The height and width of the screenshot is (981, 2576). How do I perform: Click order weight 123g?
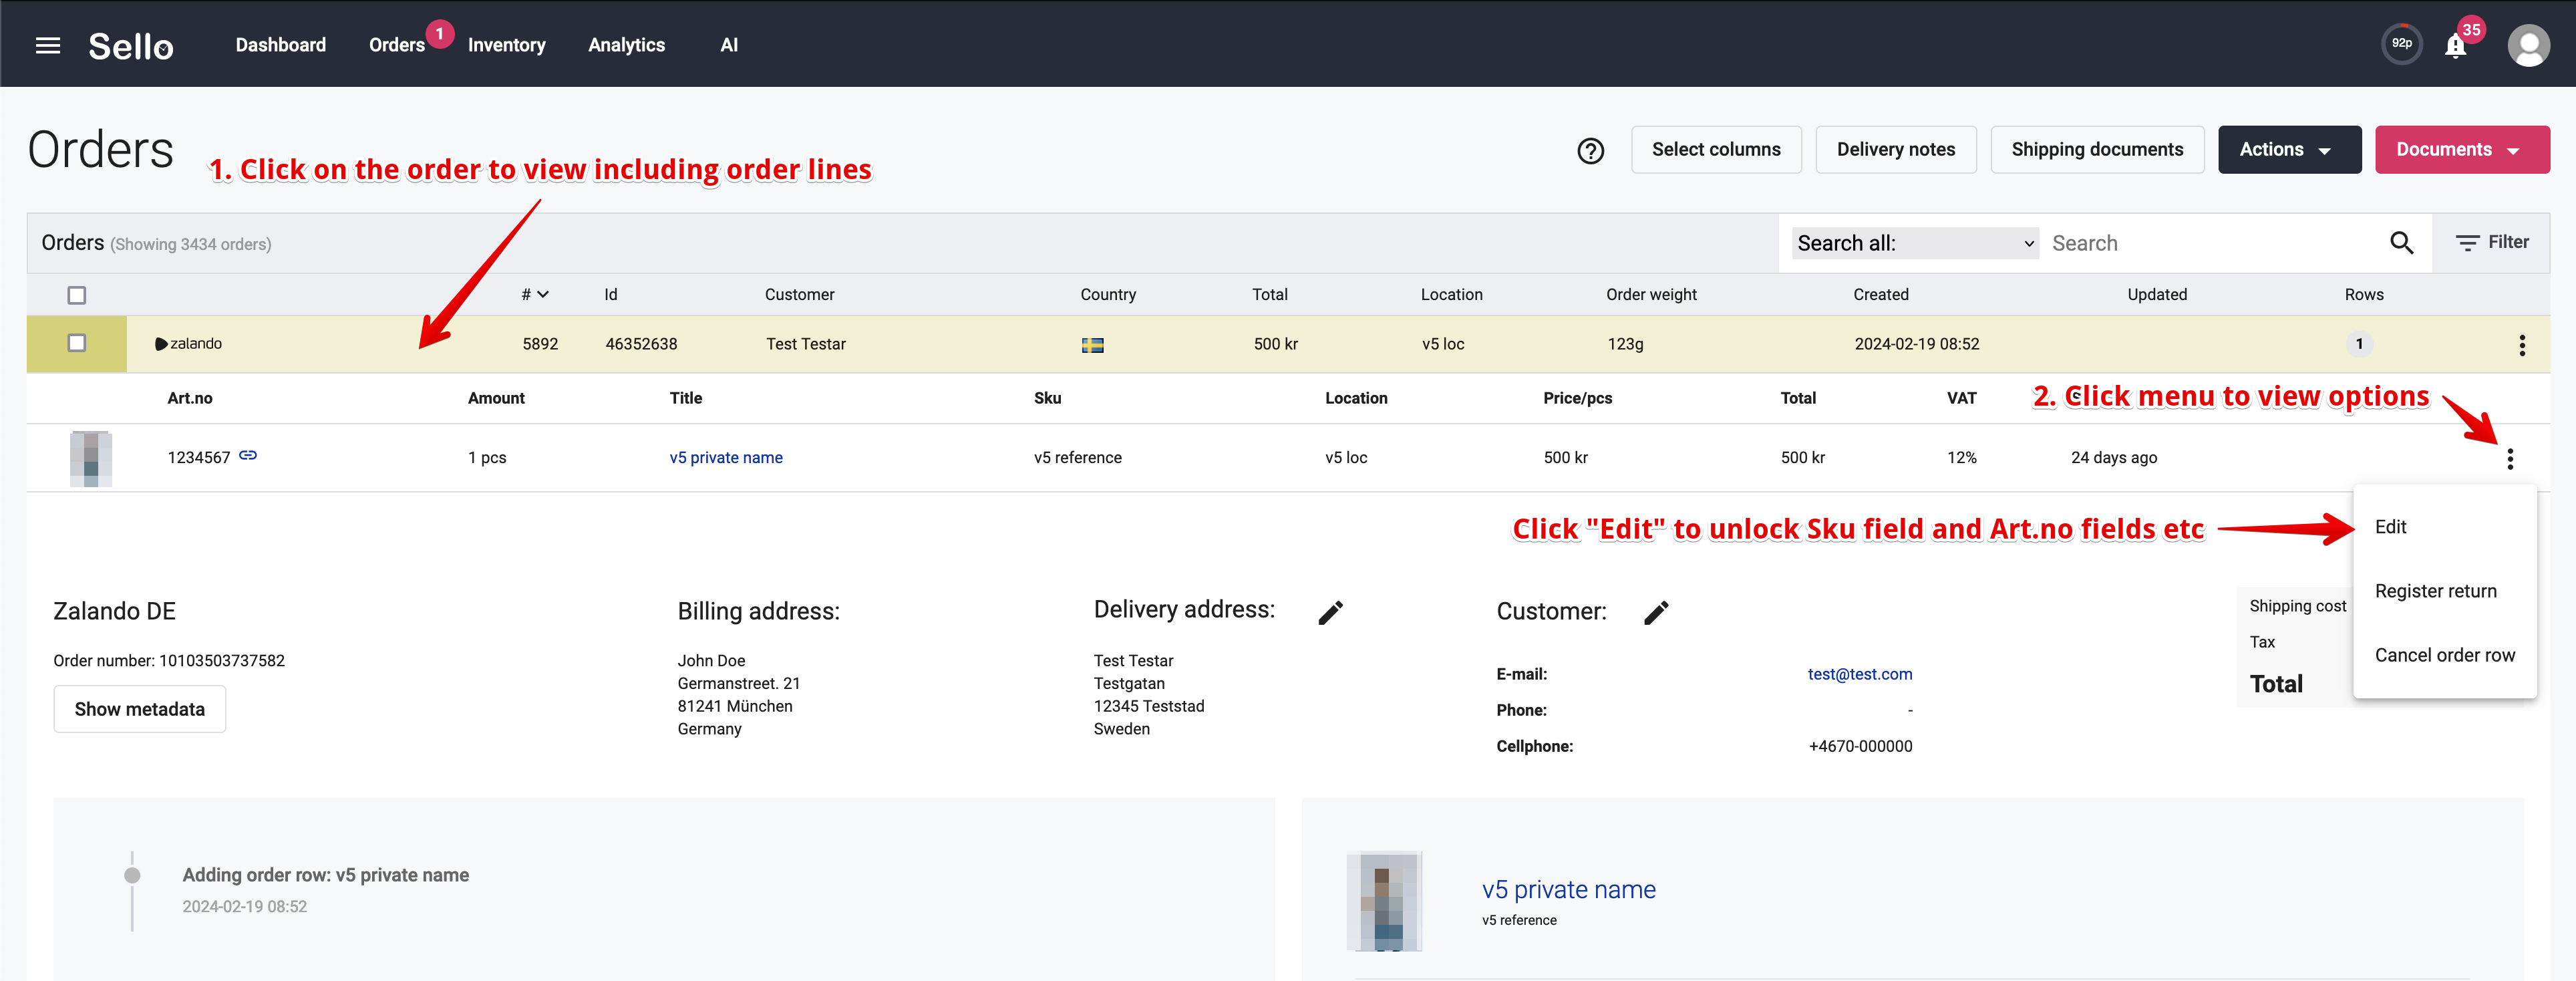pos(1625,344)
